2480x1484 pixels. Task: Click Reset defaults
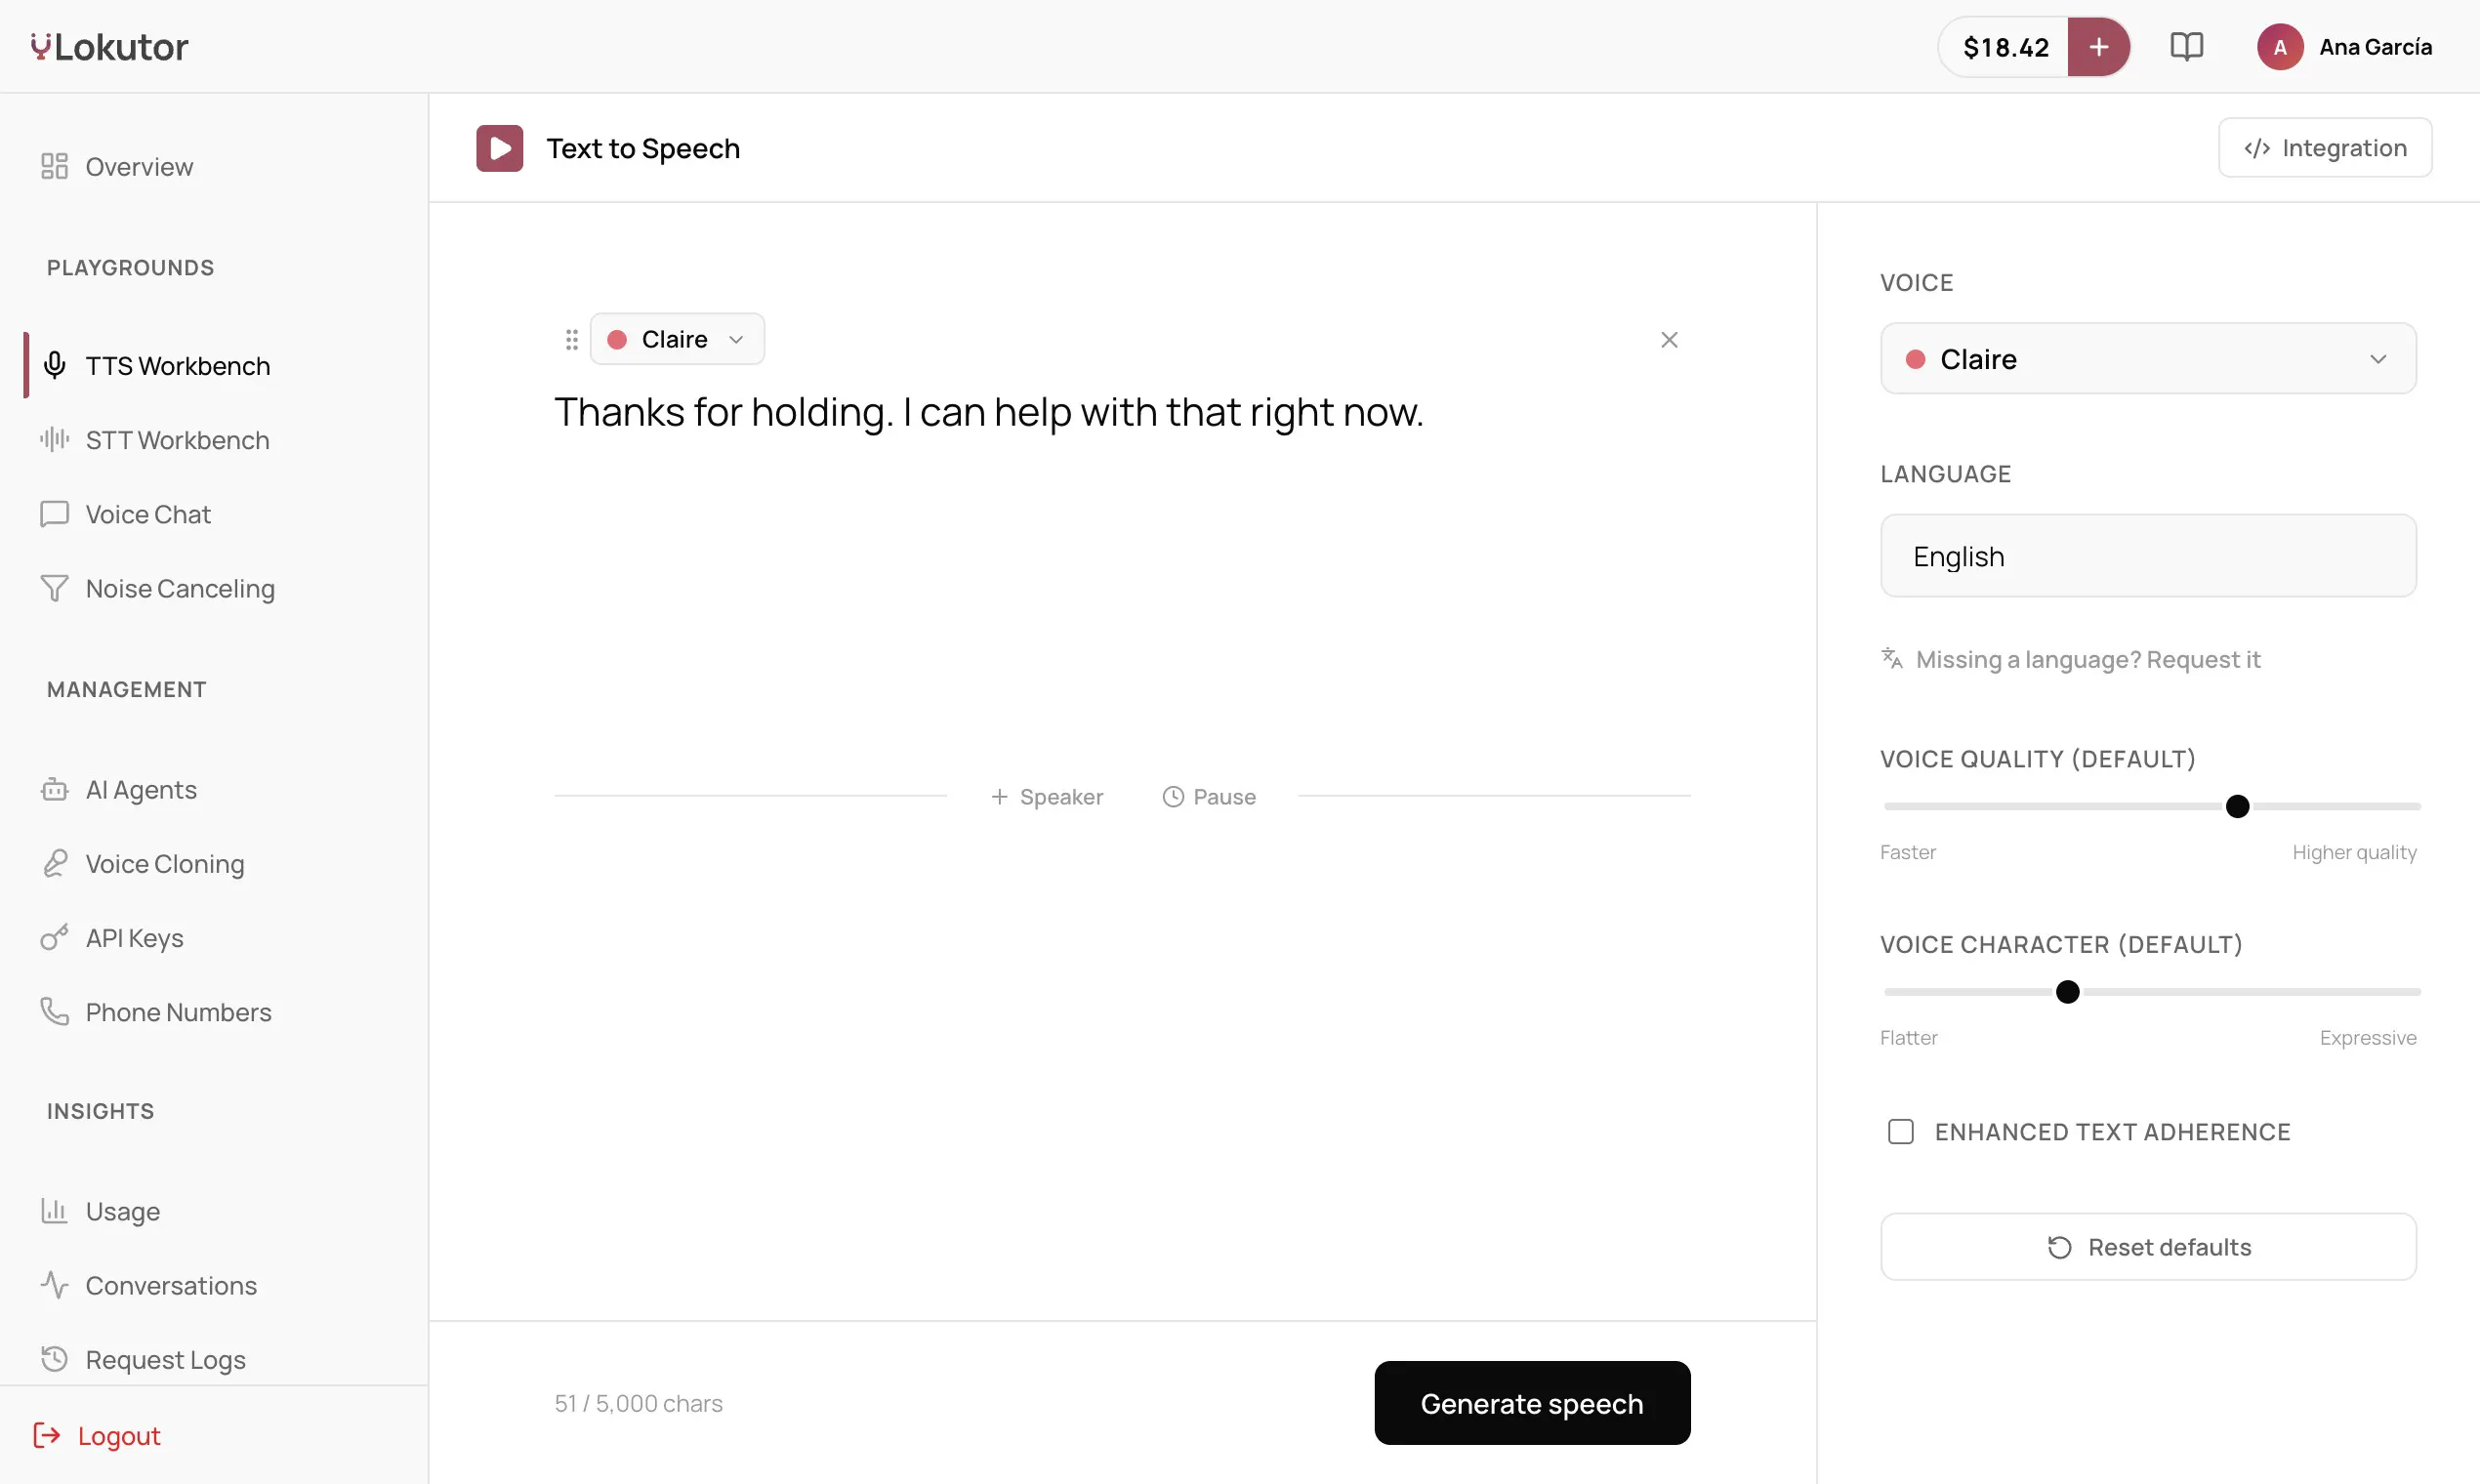2148,1247
